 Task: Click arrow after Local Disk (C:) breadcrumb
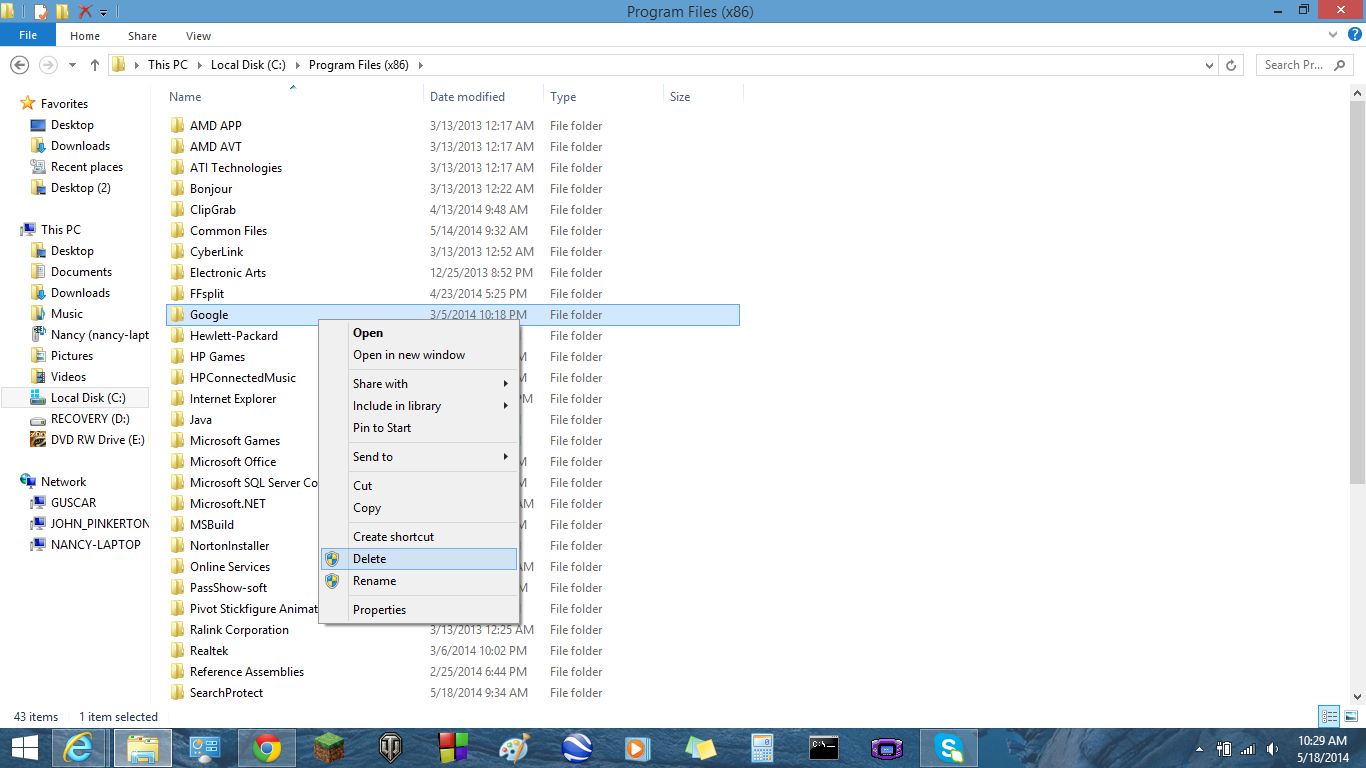coord(296,65)
